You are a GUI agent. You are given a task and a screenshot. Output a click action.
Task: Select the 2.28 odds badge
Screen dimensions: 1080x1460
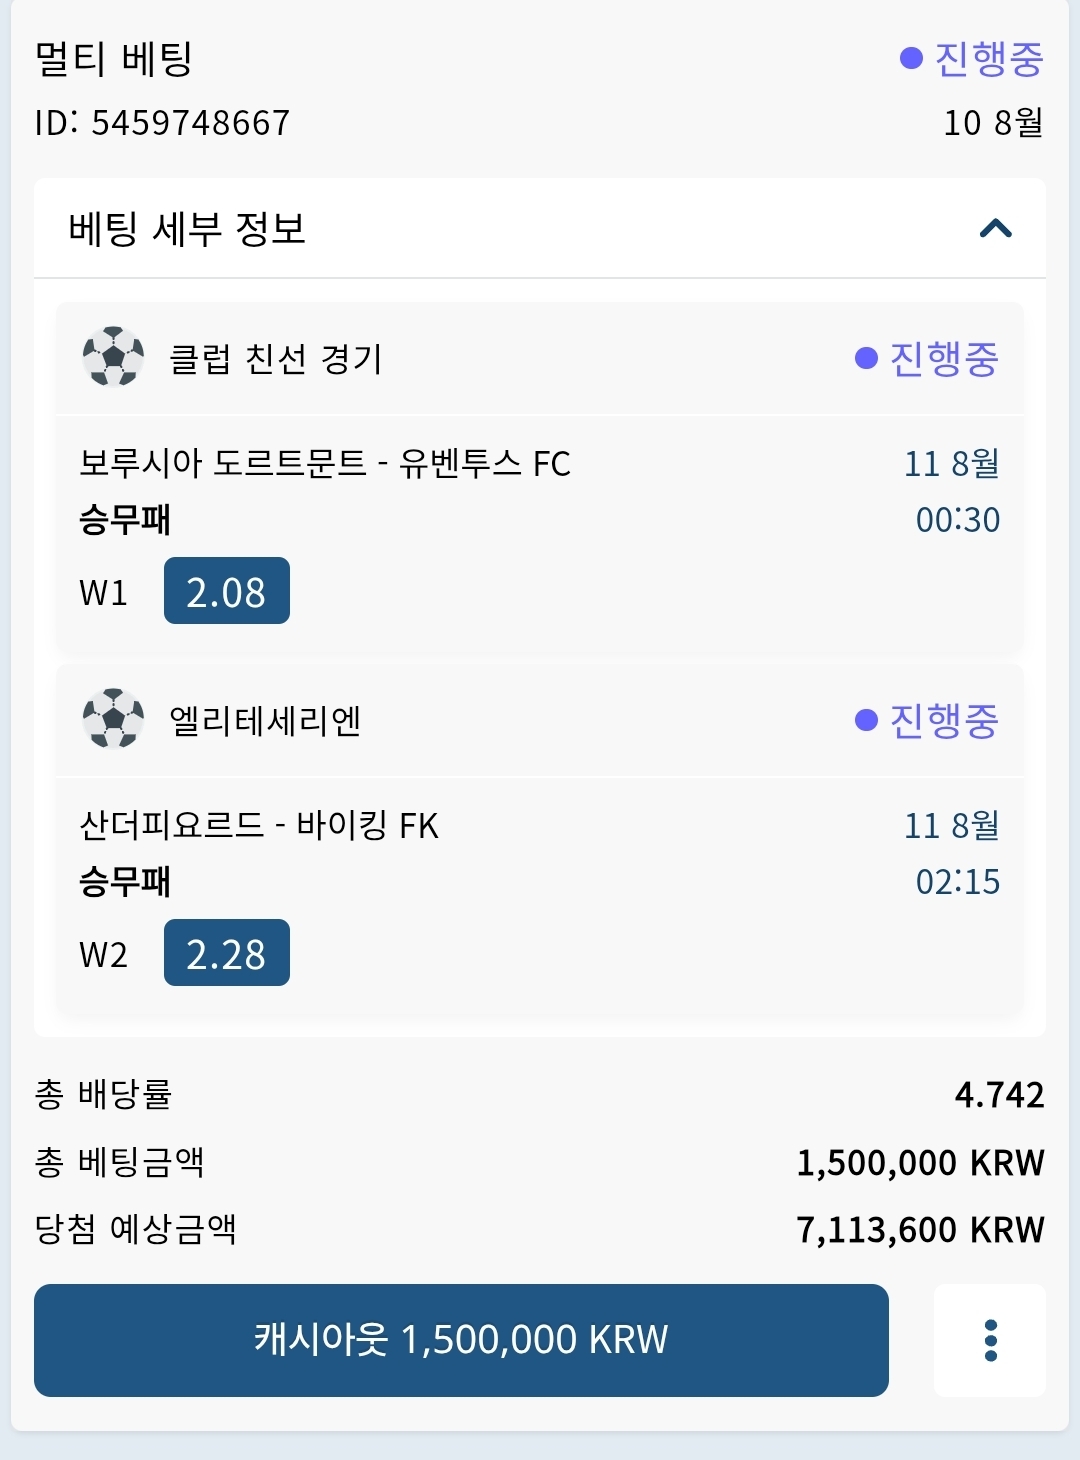tap(227, 953)
